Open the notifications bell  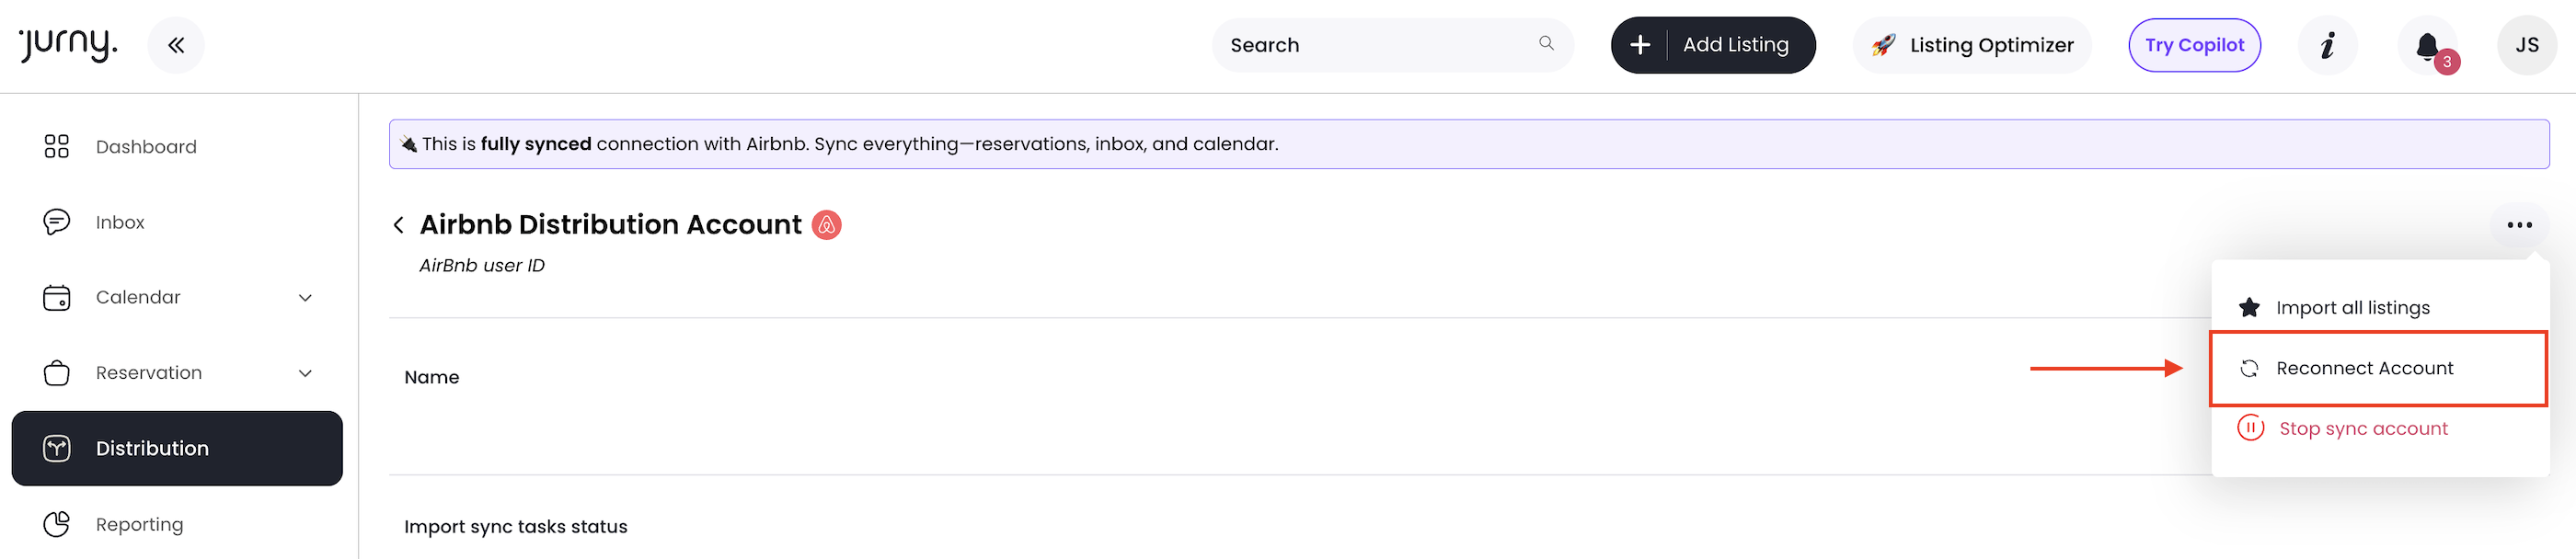click(2427, 46)
